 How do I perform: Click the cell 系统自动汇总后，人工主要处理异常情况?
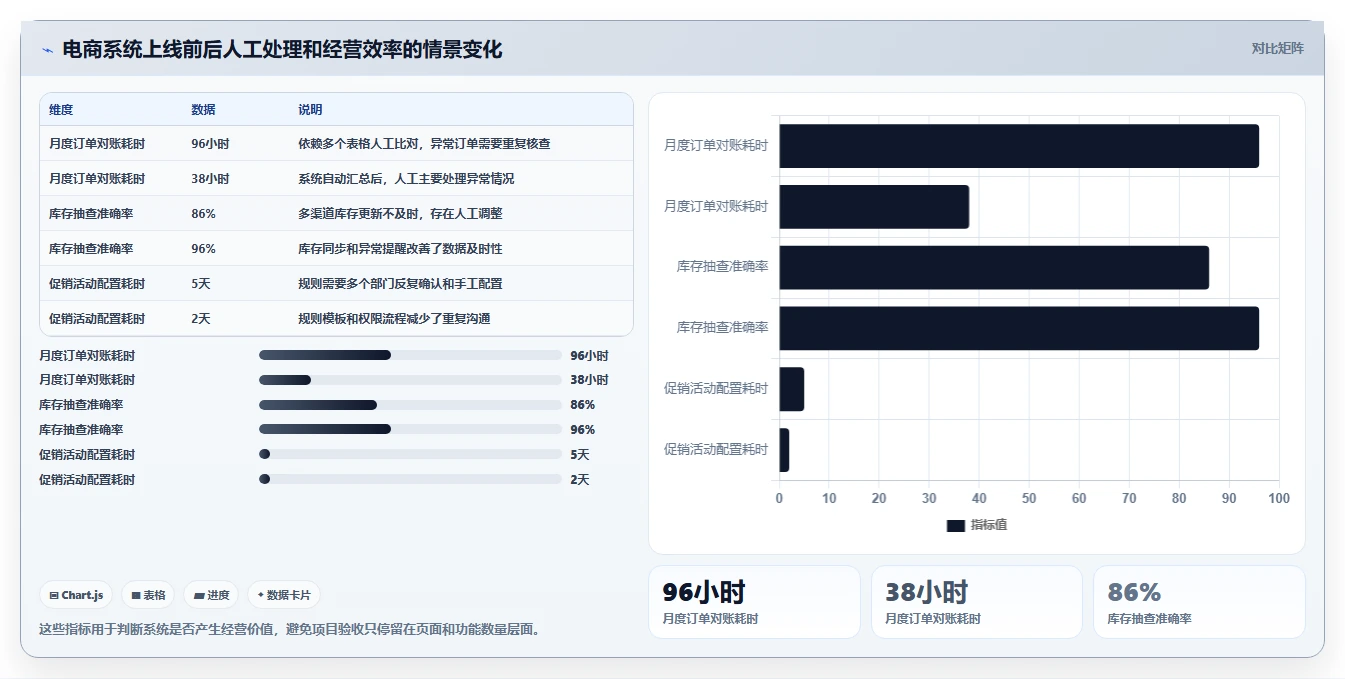pos(406,179)
